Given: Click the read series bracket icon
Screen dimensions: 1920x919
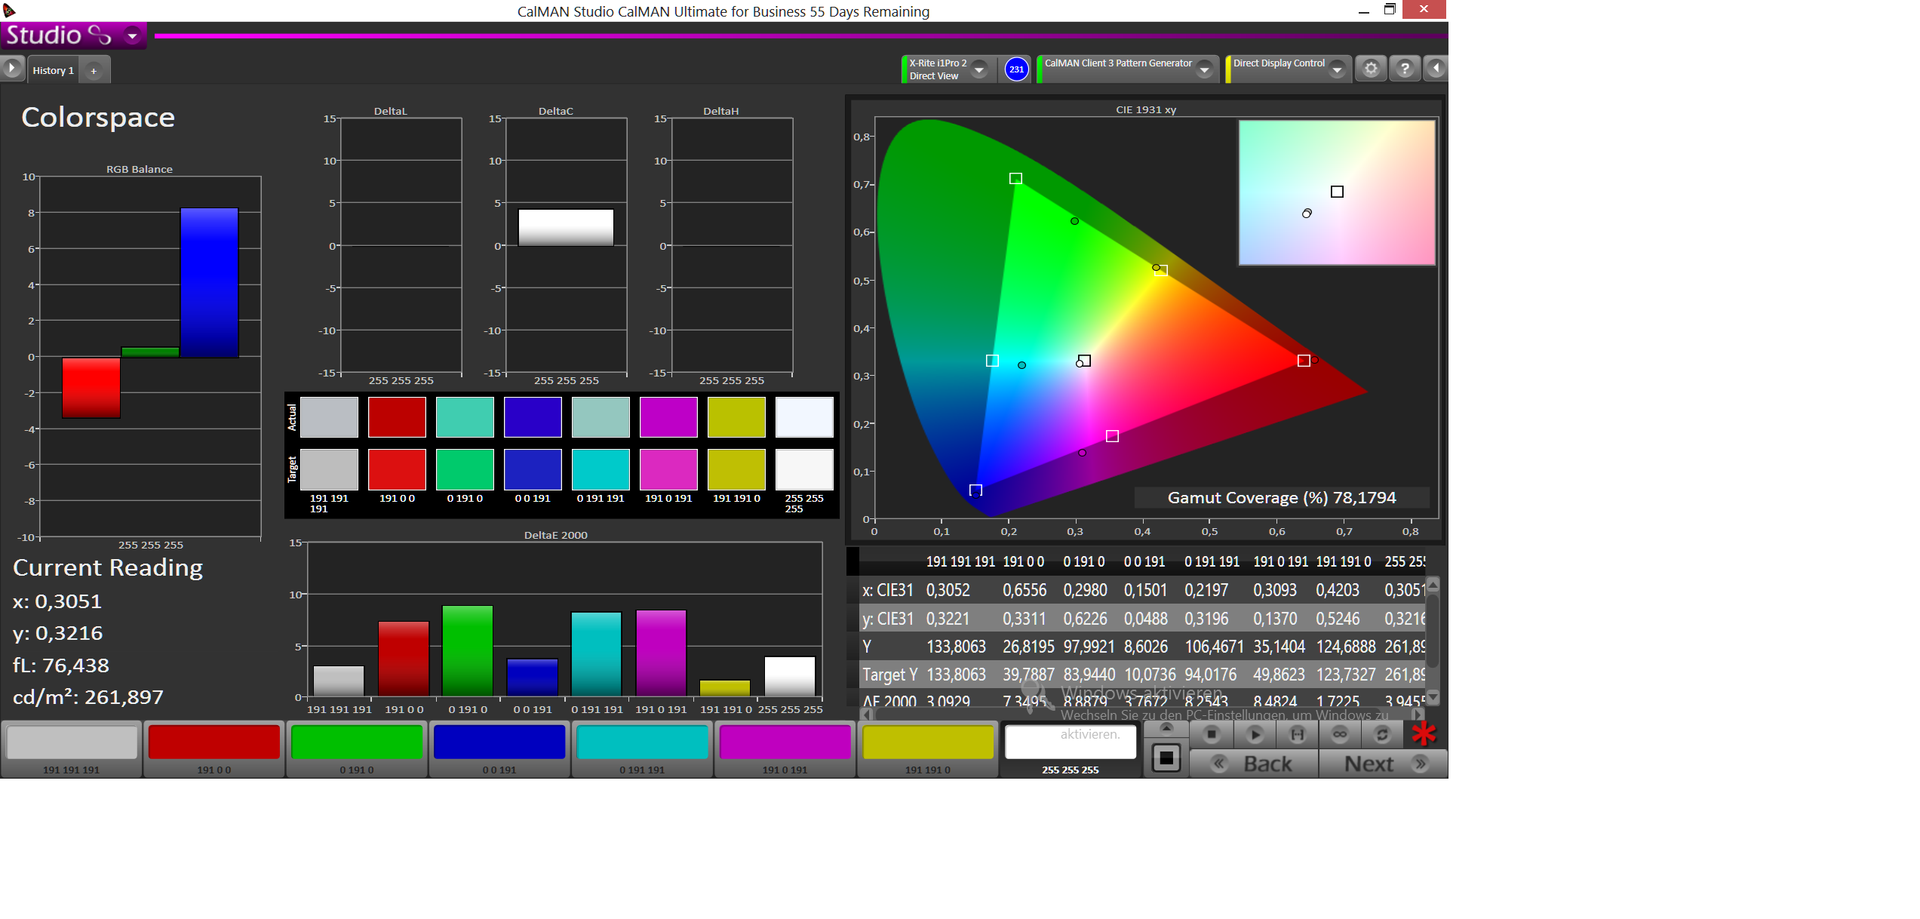Looking at the screenshot, I should [1297, 734].
